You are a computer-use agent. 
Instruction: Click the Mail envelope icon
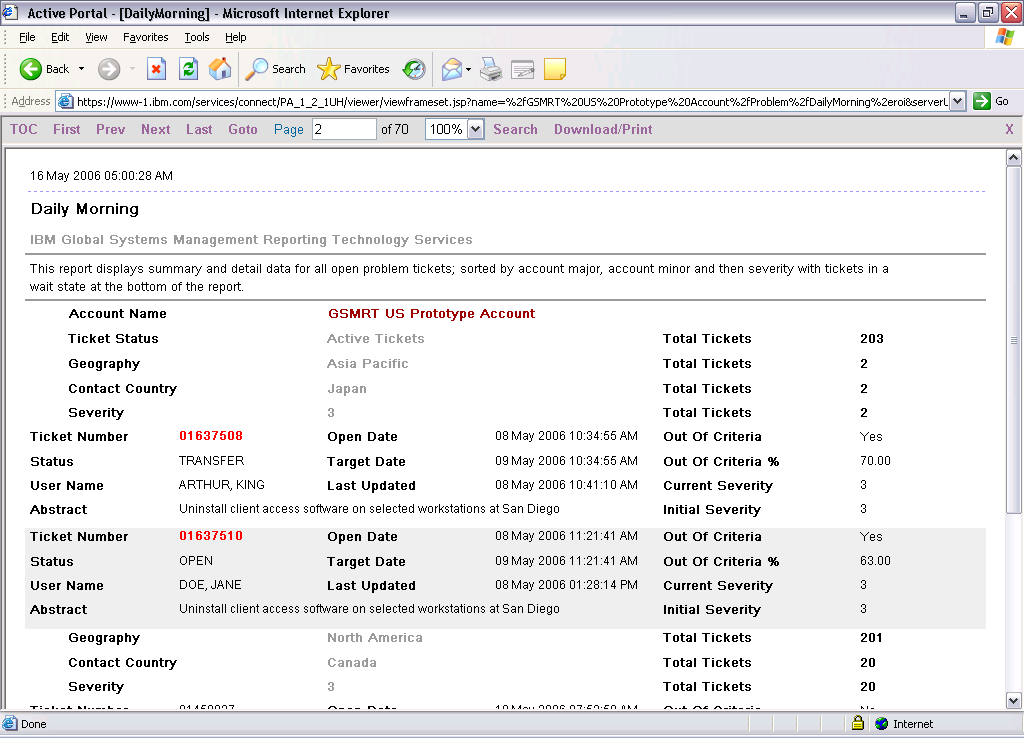click(452, 69)
